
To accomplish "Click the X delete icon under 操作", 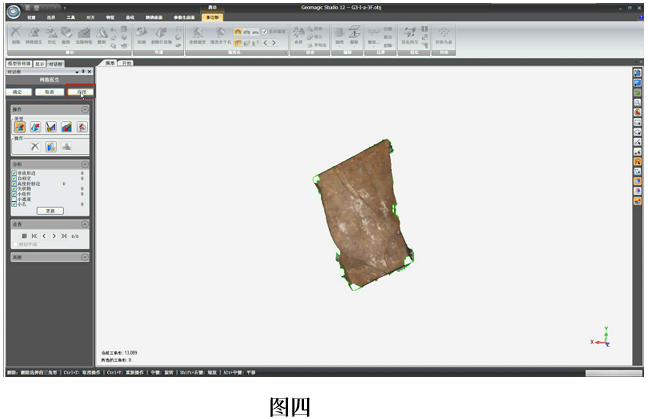I will (x=34, y=146).
